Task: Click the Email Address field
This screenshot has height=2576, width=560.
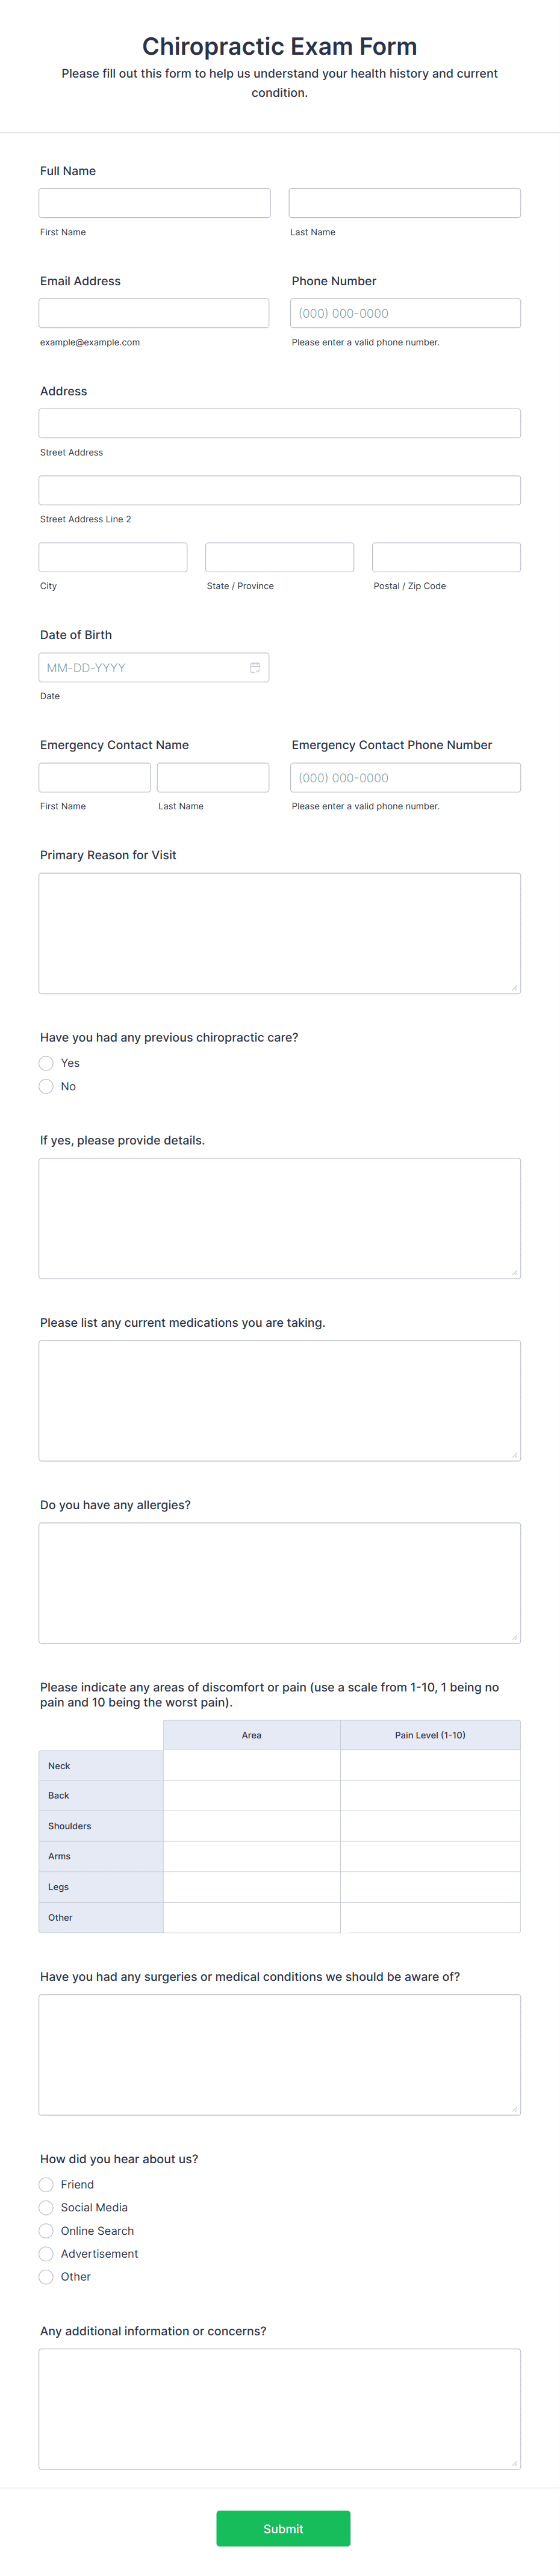Action: pos(154,312)
